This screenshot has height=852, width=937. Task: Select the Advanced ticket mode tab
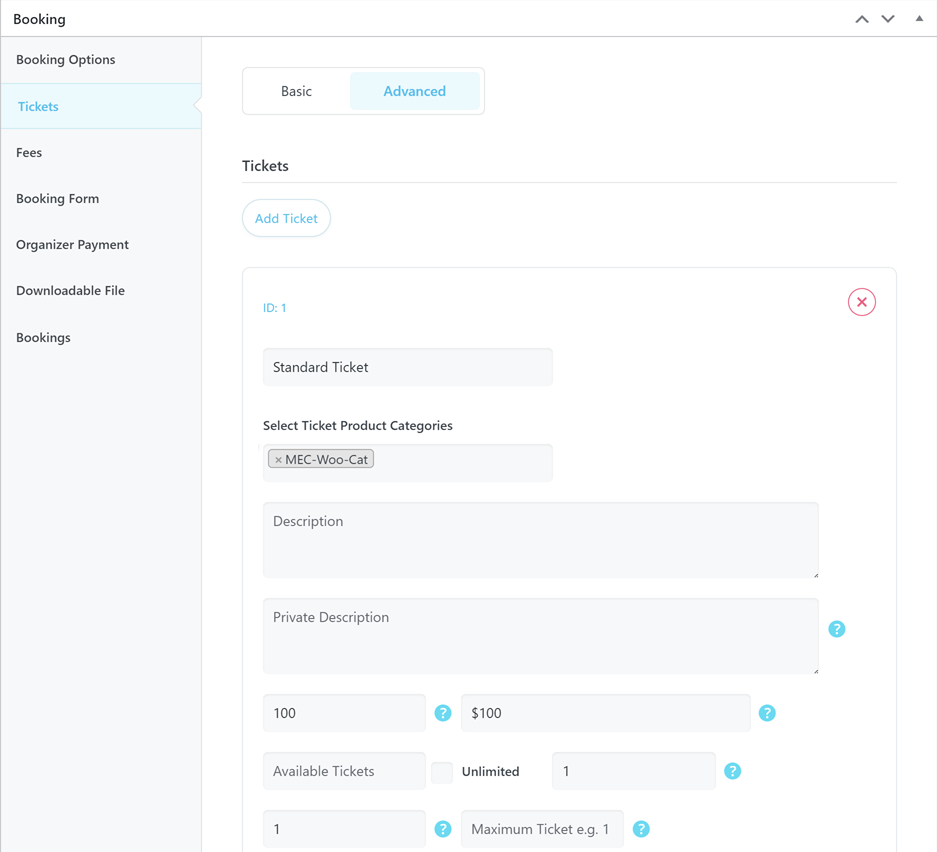click(x=415, y=91)
